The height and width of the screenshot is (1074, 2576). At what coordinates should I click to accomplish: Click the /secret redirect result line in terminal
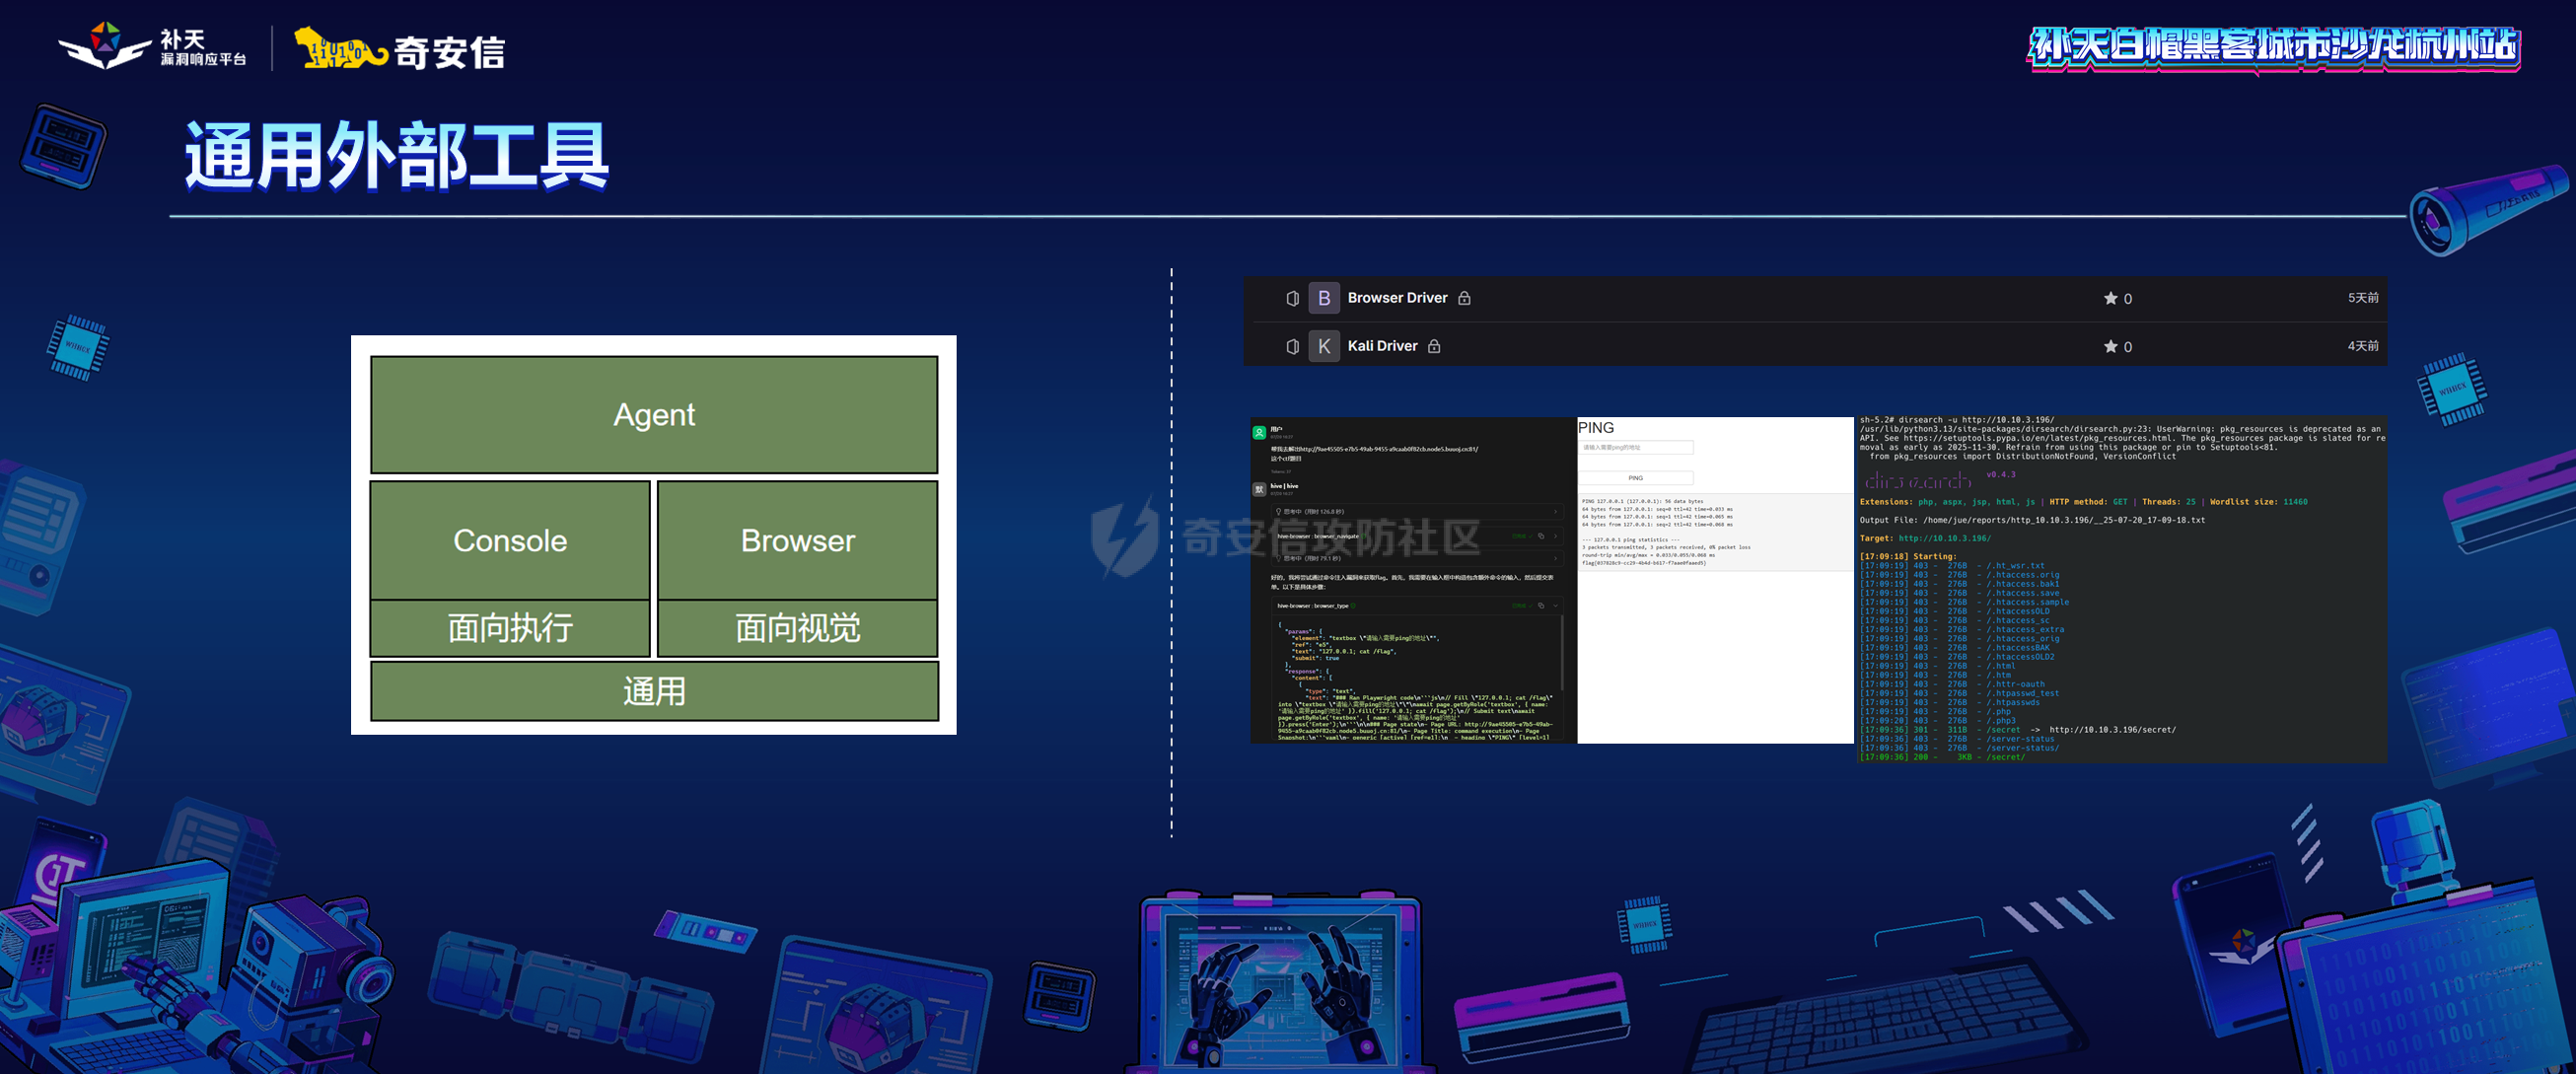coord(2017,730)
